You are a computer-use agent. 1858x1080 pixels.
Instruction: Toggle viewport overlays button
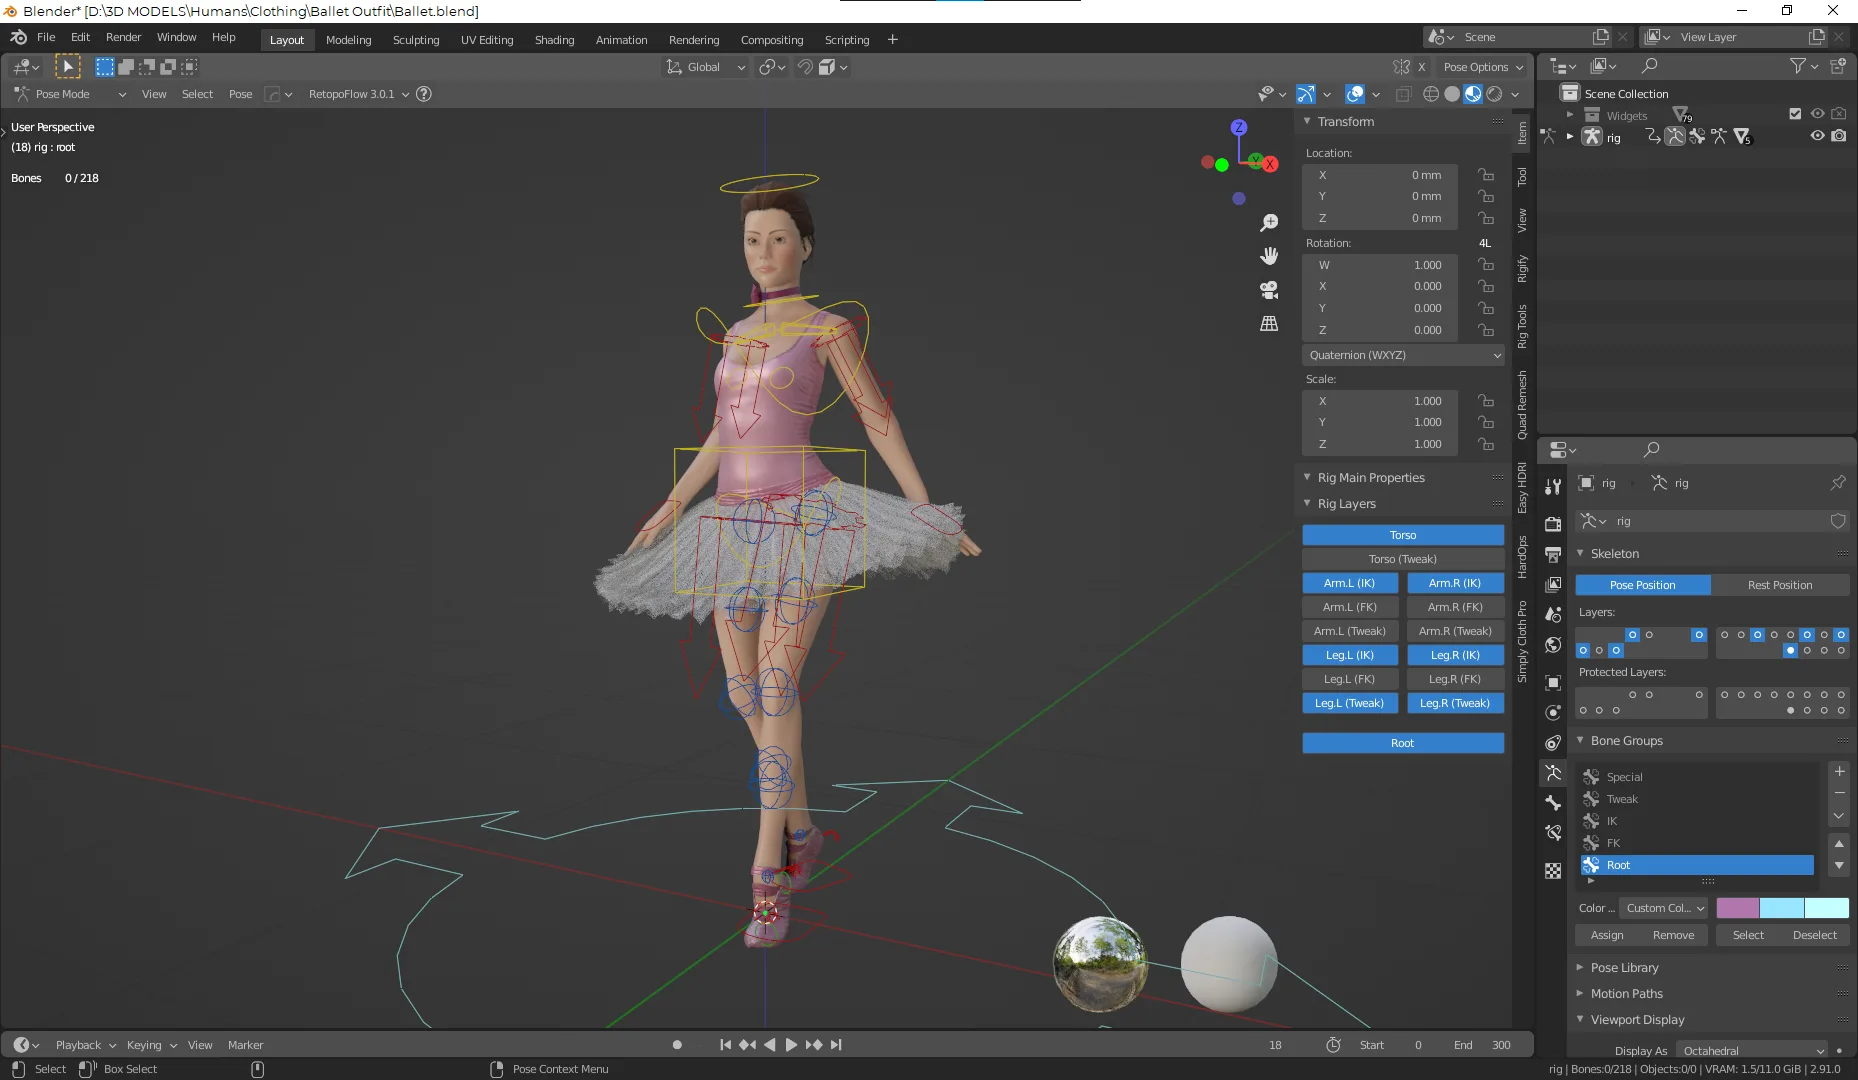pyautogui.click(x=1355, y=94)
